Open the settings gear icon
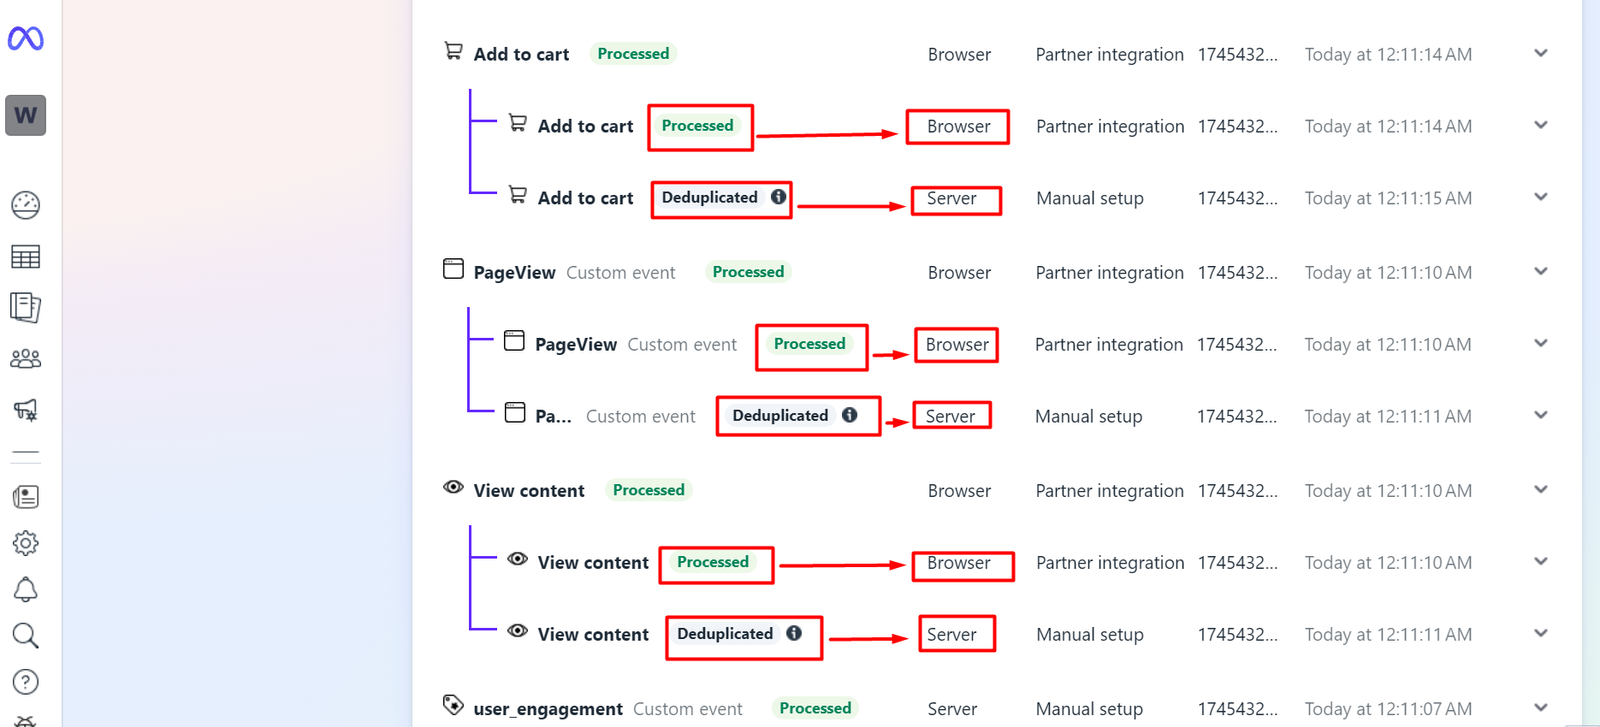1600x727 pixels. pyautogui.click(x=26, y=543)
